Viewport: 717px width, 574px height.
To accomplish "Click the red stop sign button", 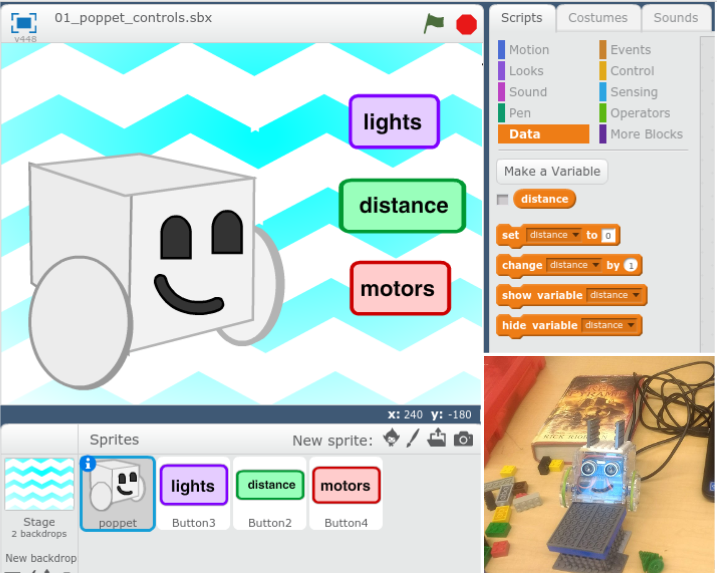I will [466, 24].
